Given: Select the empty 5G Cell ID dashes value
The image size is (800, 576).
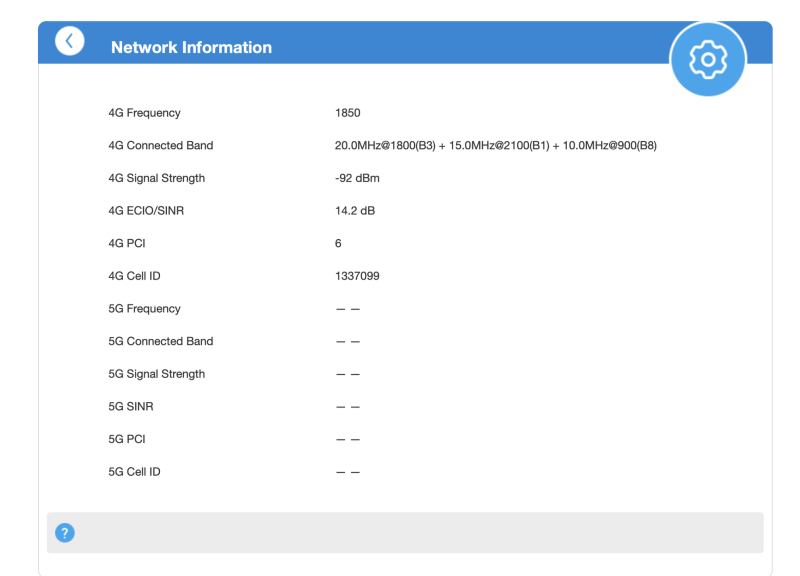Looking at the screenshot, I should [x=348, y=472].
